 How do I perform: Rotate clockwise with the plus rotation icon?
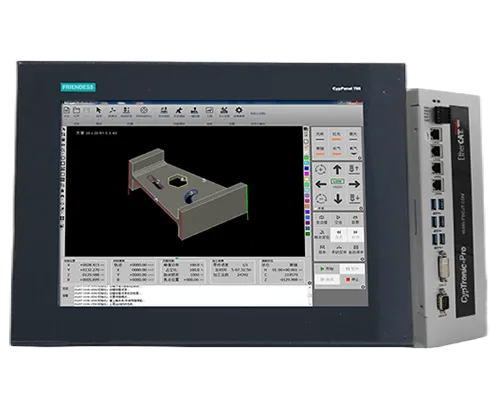click(321, 169)
